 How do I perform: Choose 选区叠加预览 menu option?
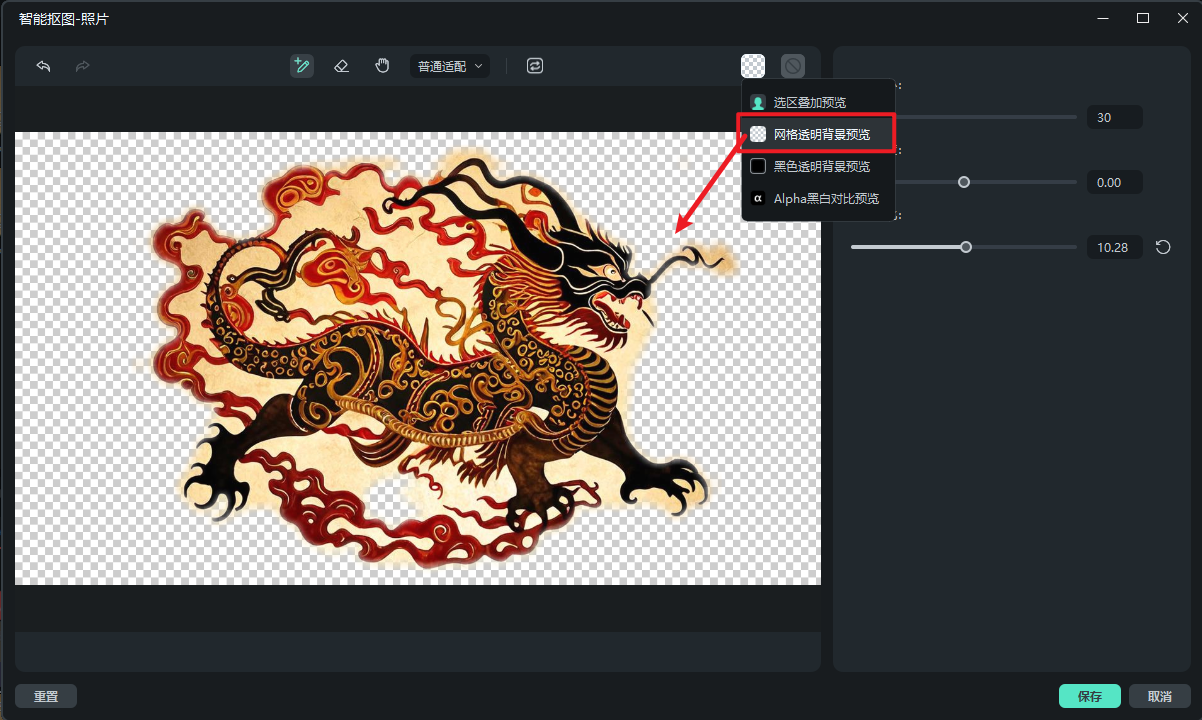pyautogui.click(x=818, y=102)
